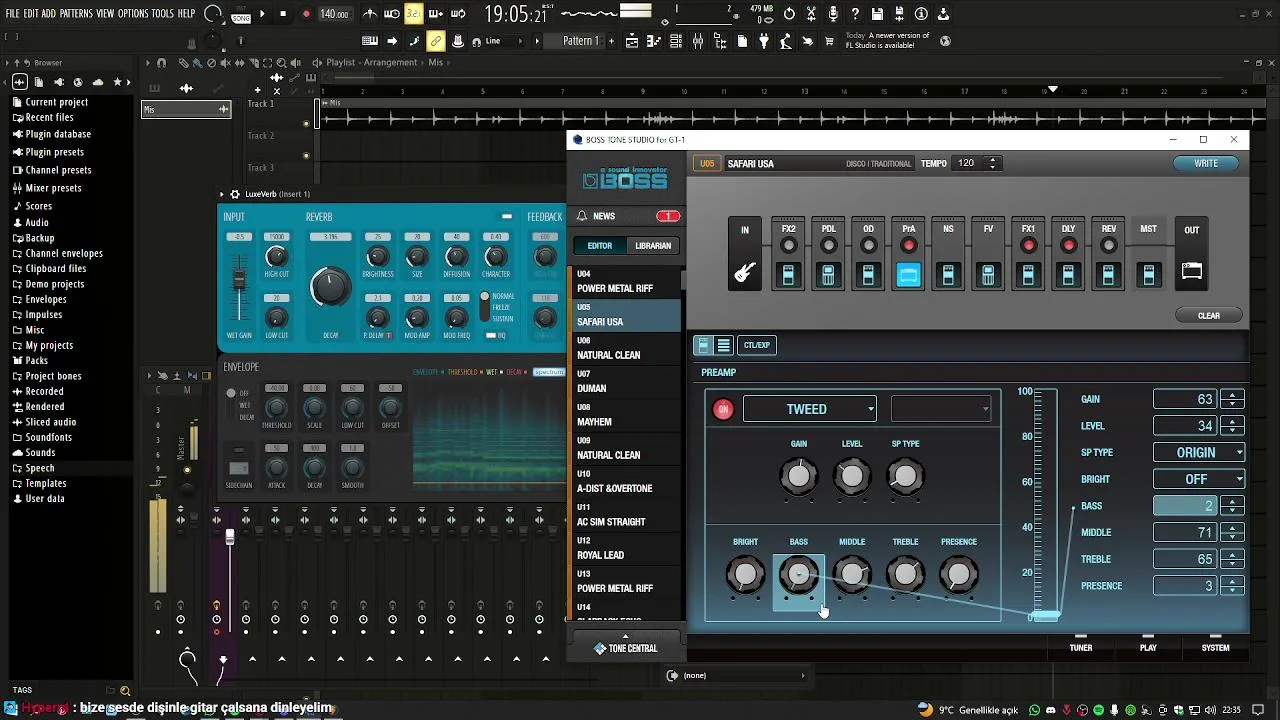
Task: Switch to the EDITOR tab
Action: coord(600,246)
